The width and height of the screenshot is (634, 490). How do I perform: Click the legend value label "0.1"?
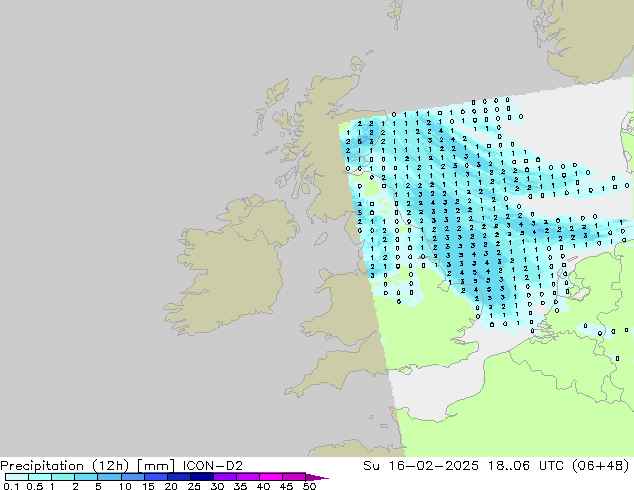click(11, 486)
